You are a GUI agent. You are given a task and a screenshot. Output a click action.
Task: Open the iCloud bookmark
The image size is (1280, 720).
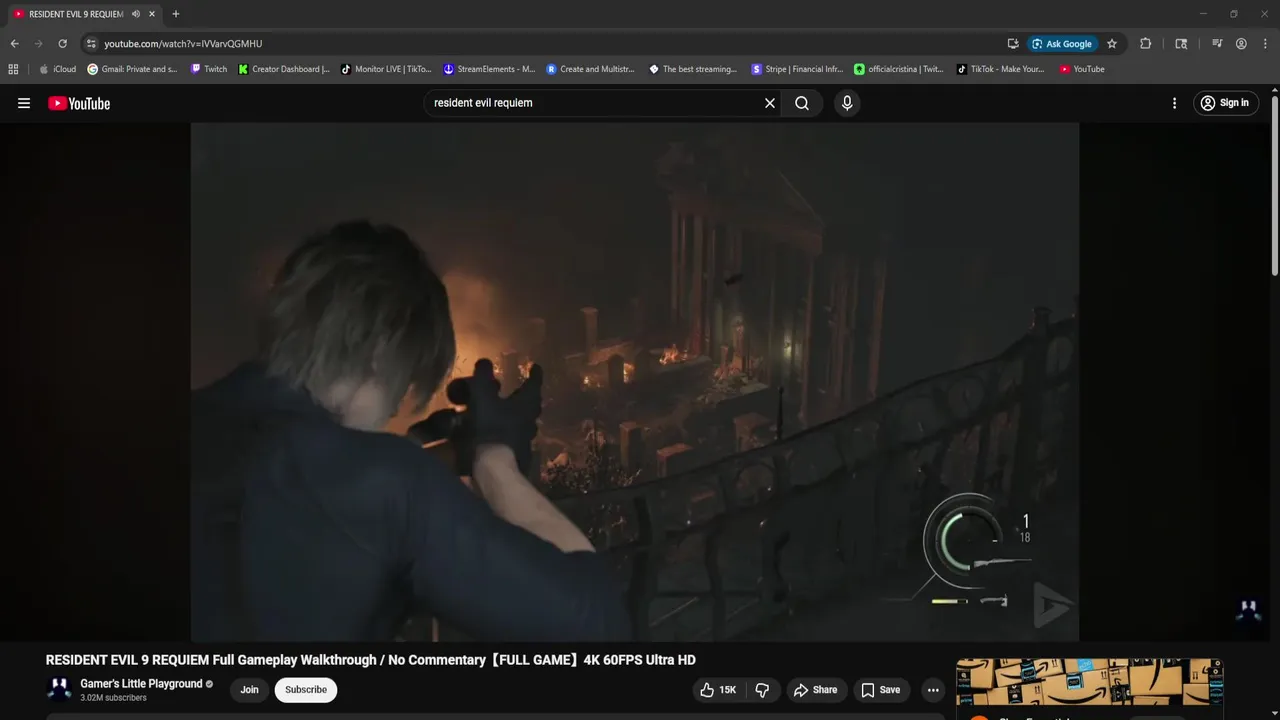pyautogui.click(x=57, y=69)
